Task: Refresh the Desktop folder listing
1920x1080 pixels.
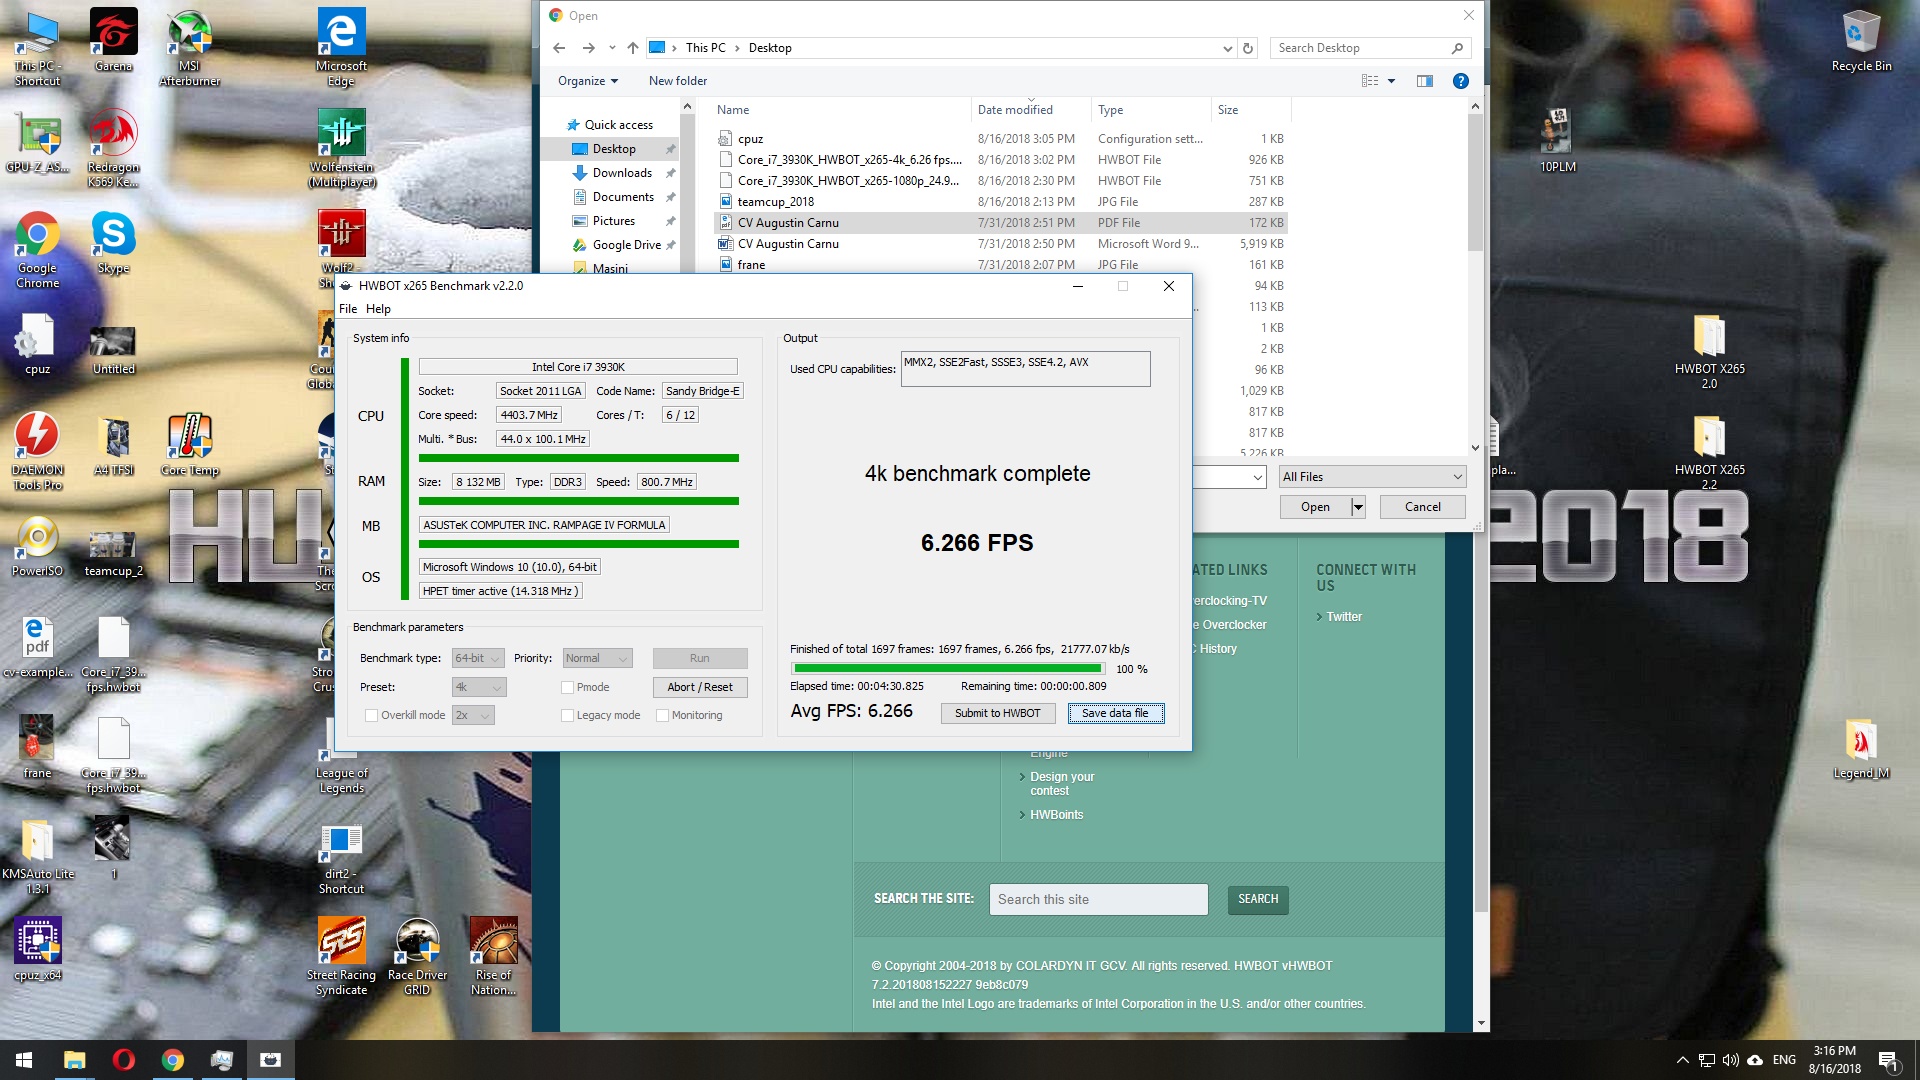Action: coord(1247,48)
